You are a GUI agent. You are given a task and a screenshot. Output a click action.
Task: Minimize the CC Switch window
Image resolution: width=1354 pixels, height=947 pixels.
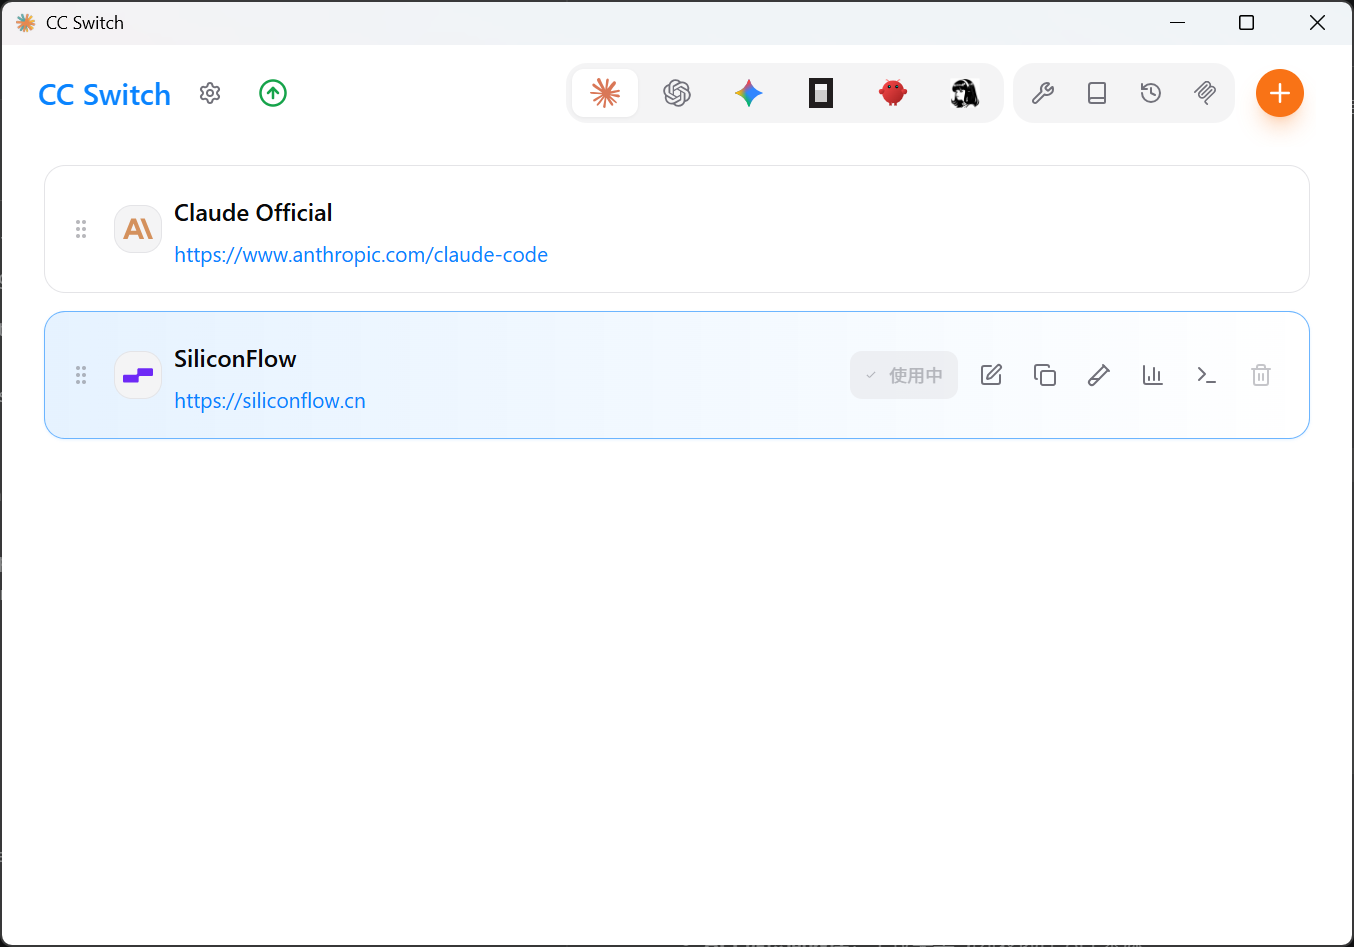[1178, 22]
